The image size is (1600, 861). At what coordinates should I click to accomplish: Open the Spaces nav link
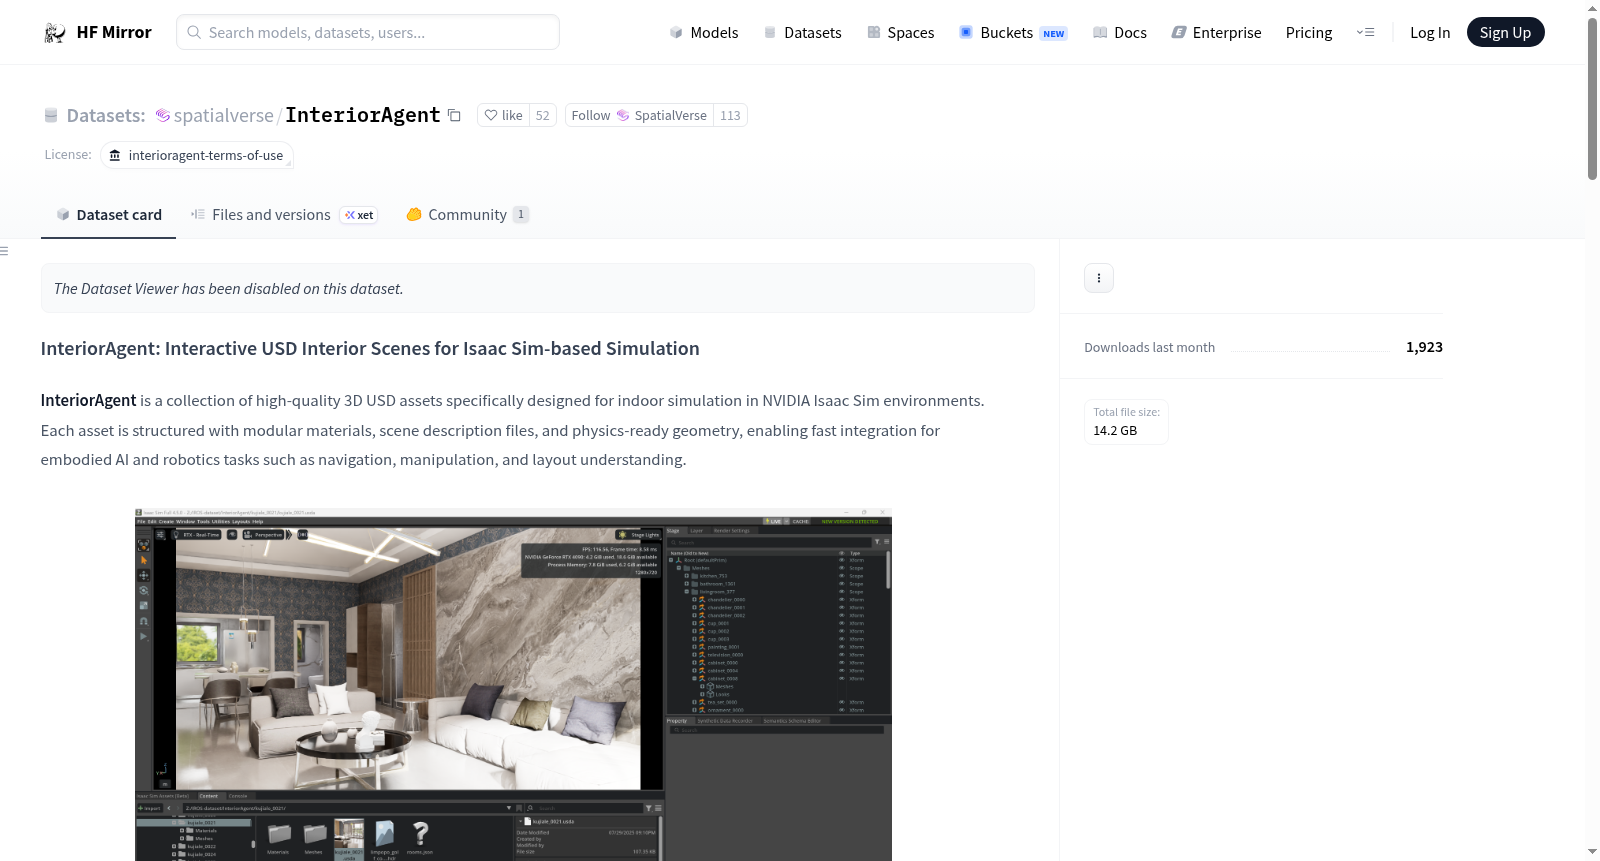click(900, 33)
